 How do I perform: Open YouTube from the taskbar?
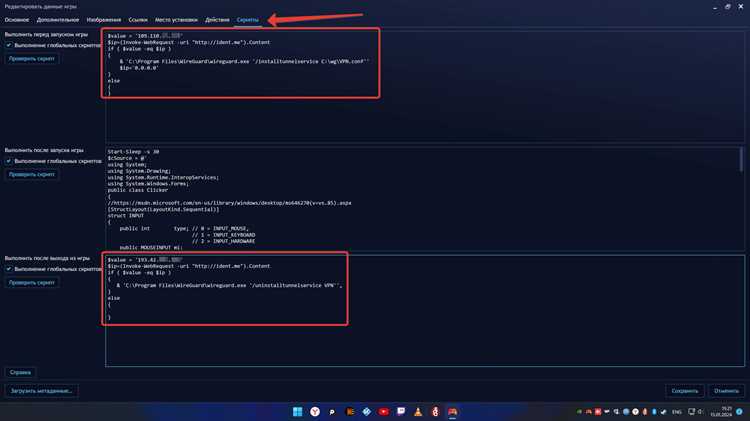tap(384, 411)
